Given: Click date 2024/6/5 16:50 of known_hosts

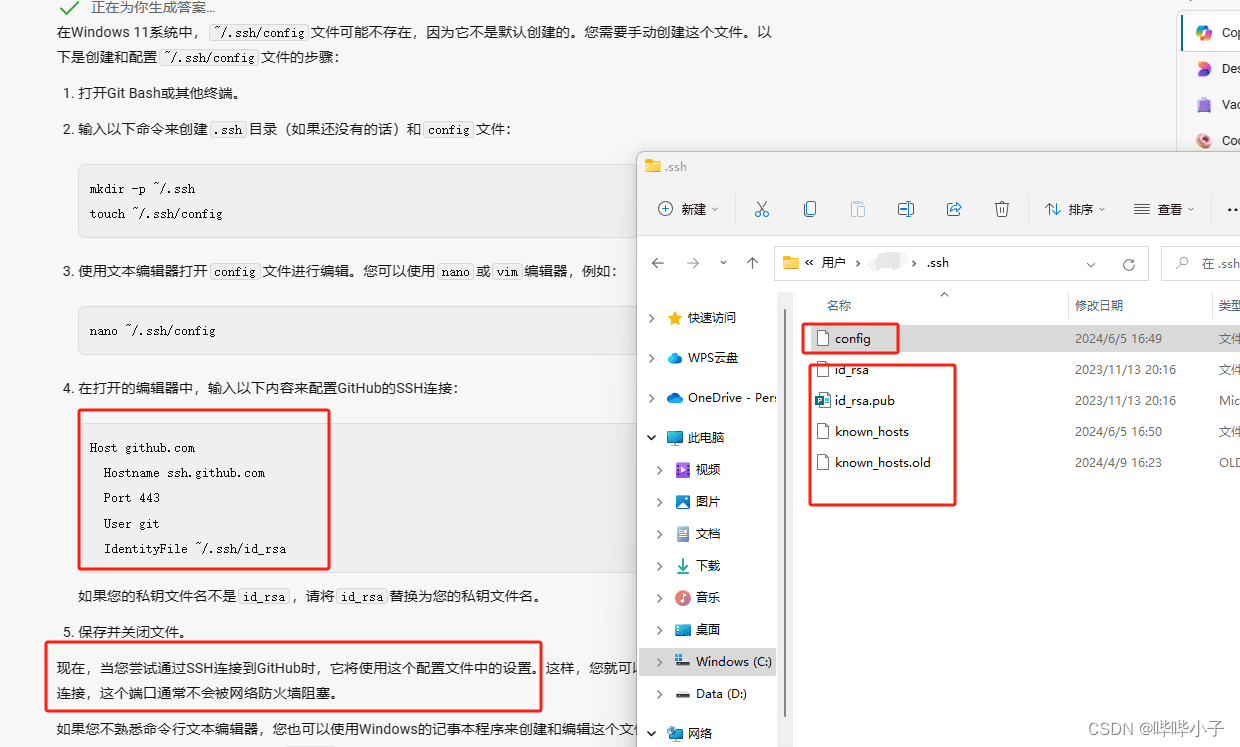Looking at the screenshot, I should coord(1118,432).
